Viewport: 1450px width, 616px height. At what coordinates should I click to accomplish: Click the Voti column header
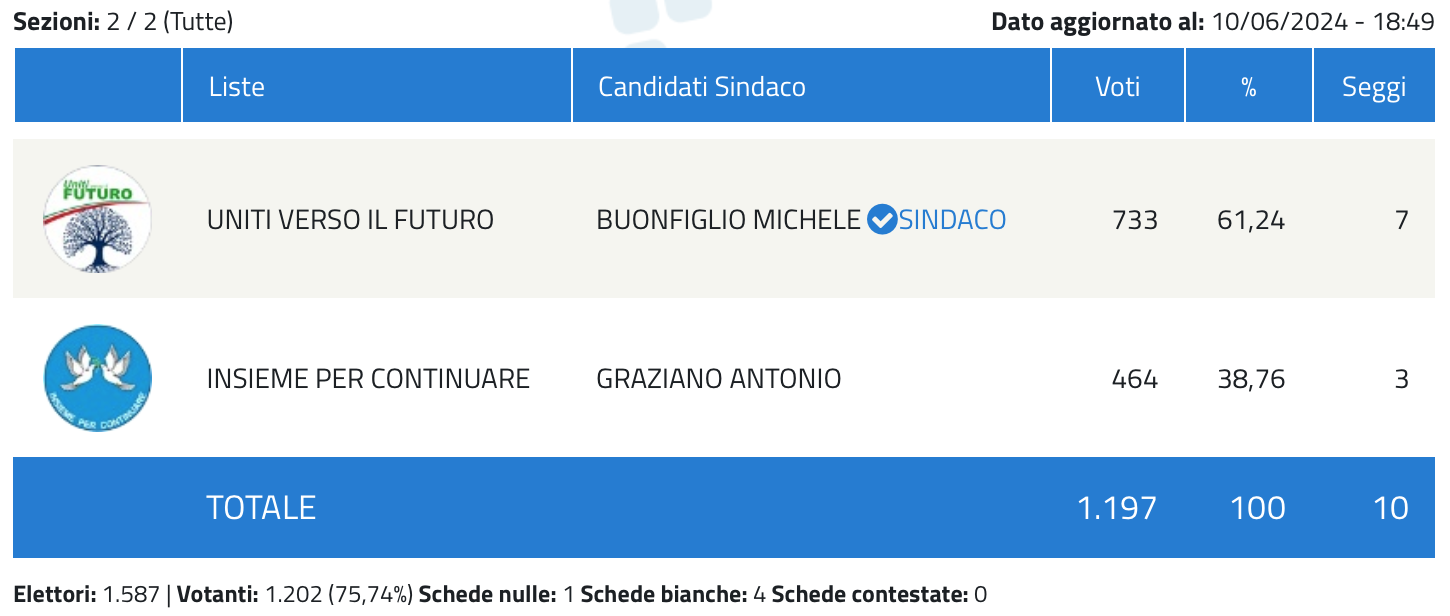(x=1118, y=86)
